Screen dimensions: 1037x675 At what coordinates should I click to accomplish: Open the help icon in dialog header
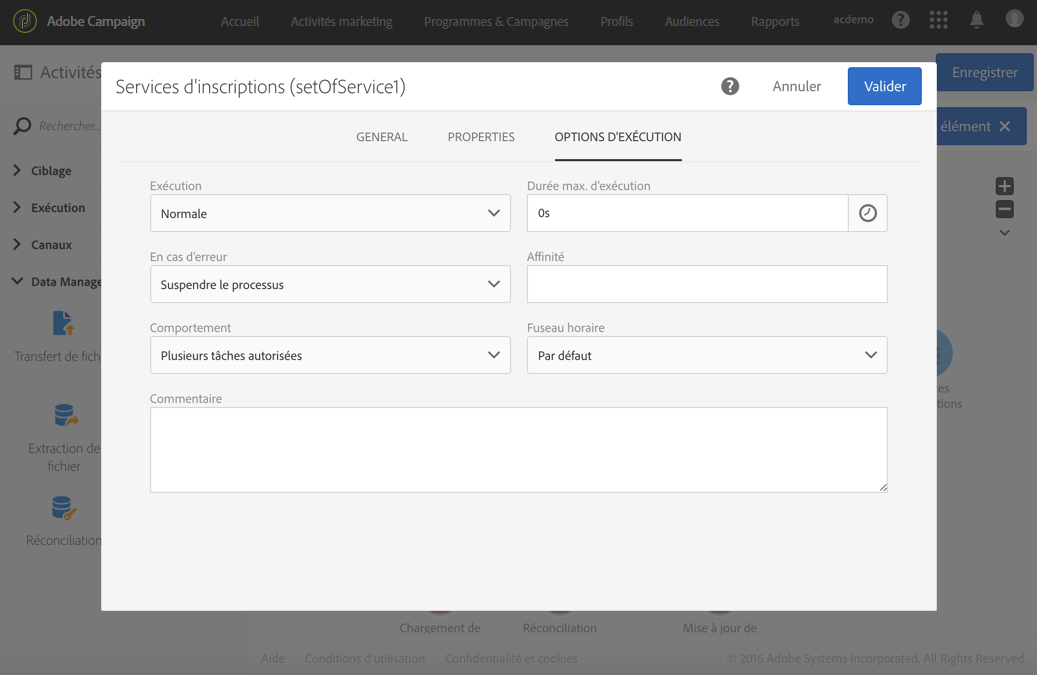pyautogui.click(x=730, y=87)
